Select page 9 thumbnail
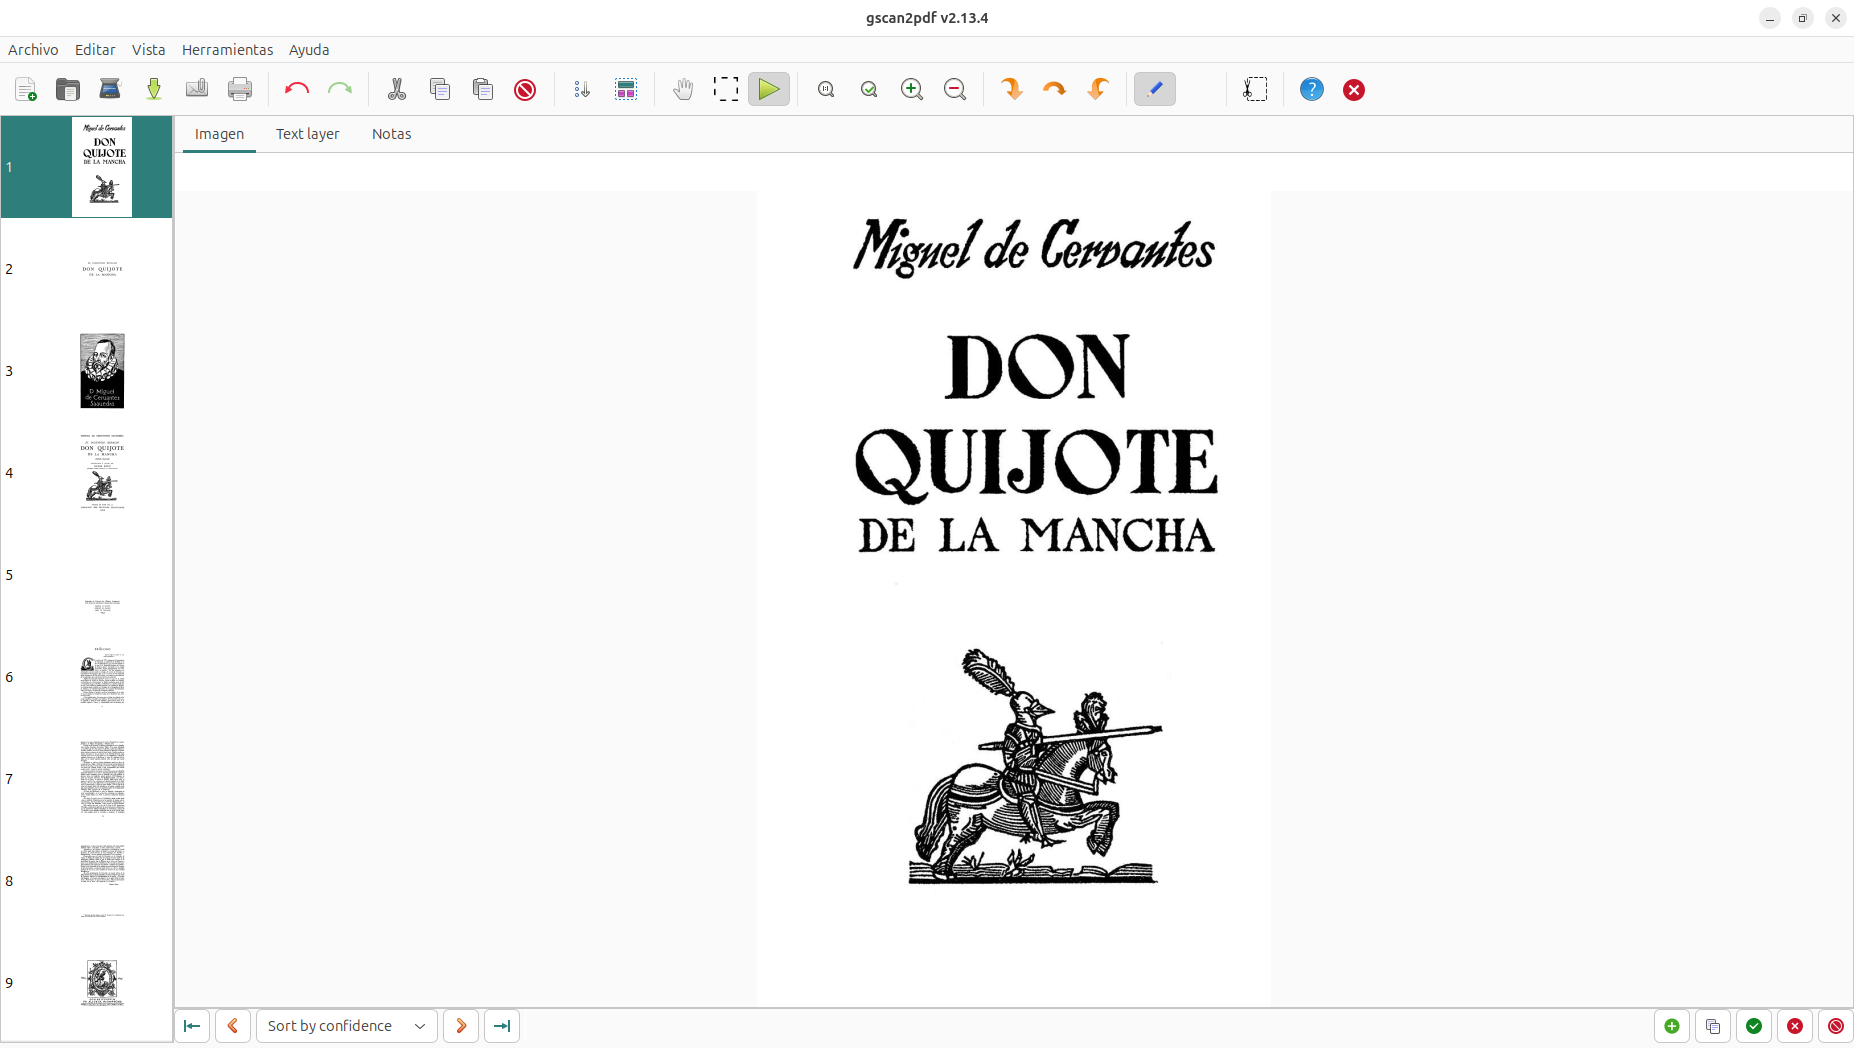The image size is (1854, 1048). [x=102, y=983]
